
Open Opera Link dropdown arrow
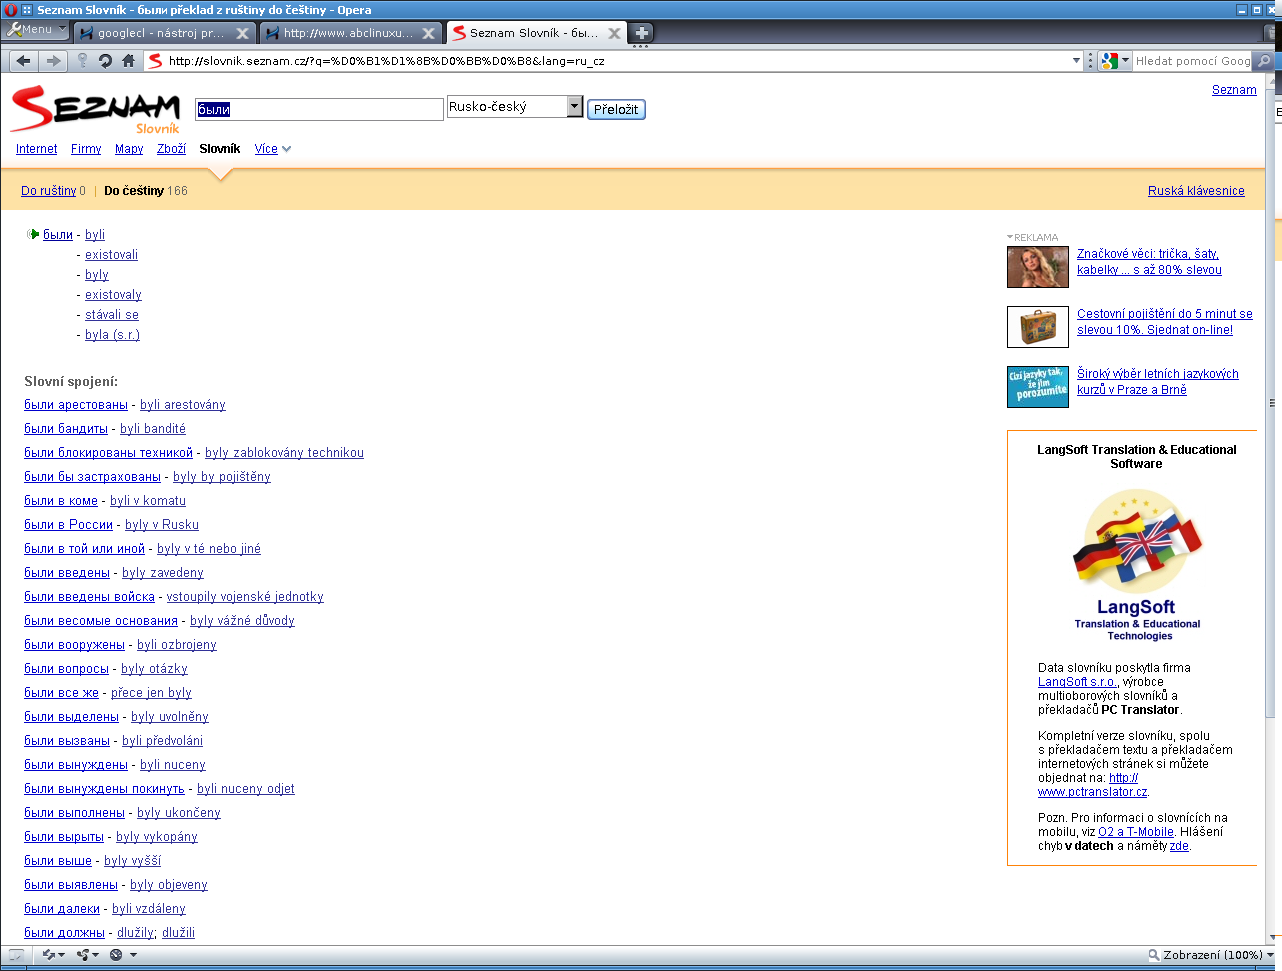(62, 955)
